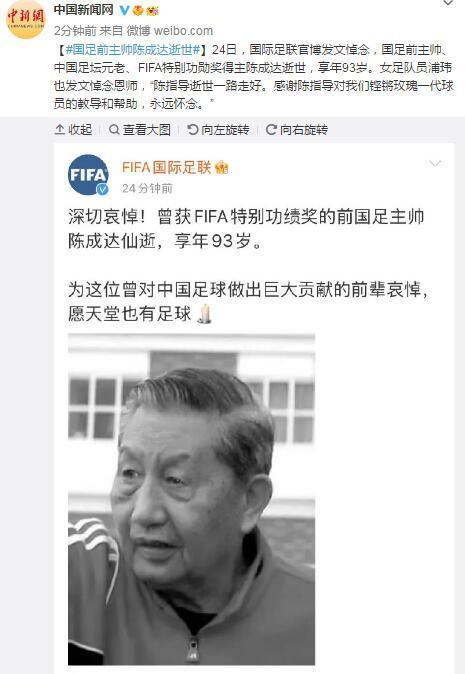Click the blue verified V badge
Viewport: 465px width, 674px height.
tap(125, 10)
